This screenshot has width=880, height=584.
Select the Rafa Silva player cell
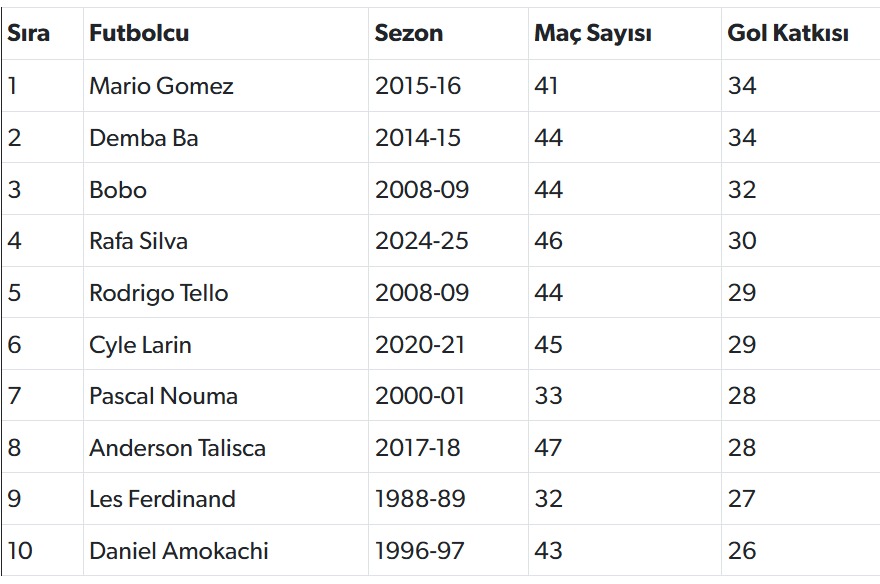(138, 241)
